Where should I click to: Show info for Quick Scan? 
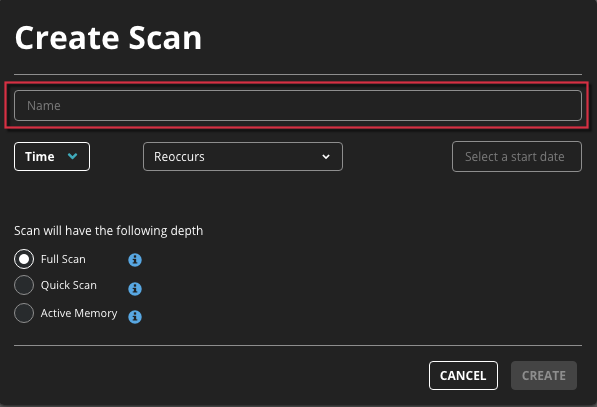[x=135, y=289]
